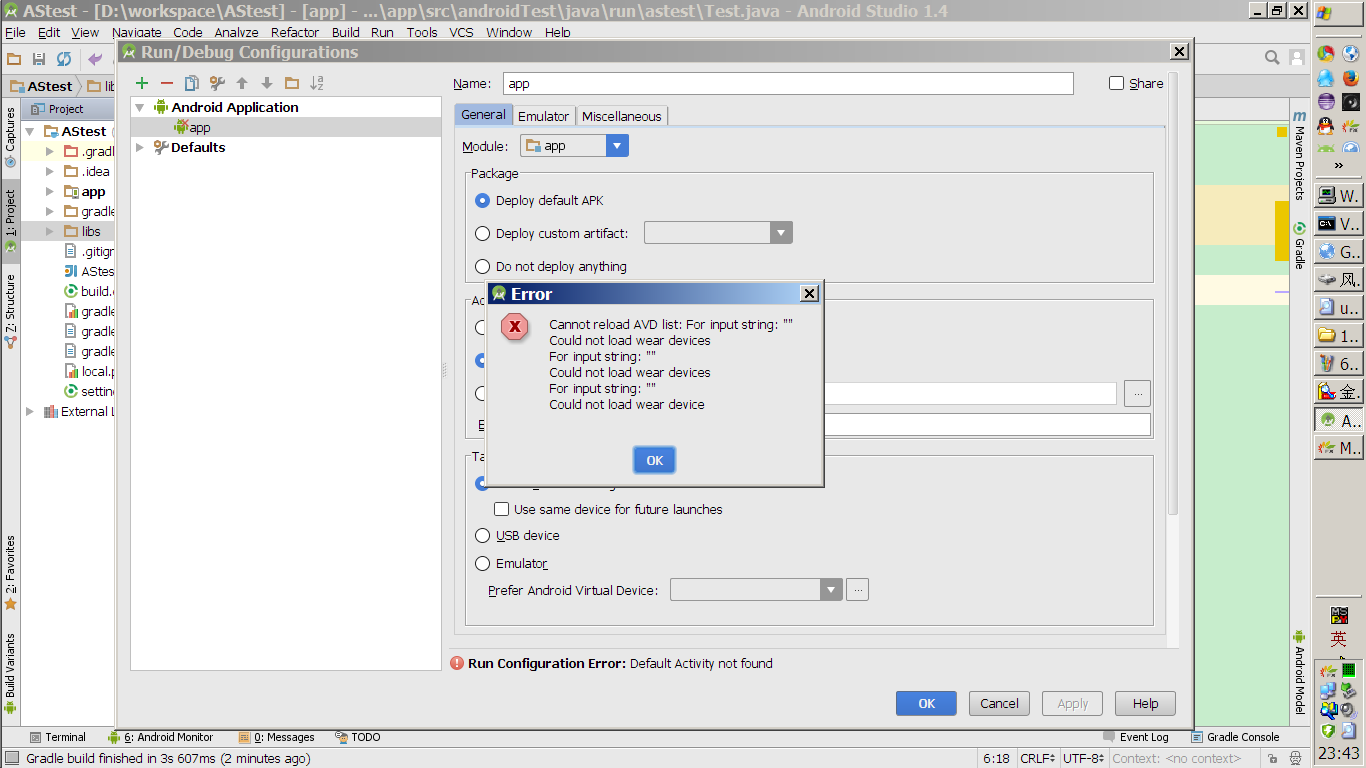Open the Android Monitor tool window

click(160, 737)
